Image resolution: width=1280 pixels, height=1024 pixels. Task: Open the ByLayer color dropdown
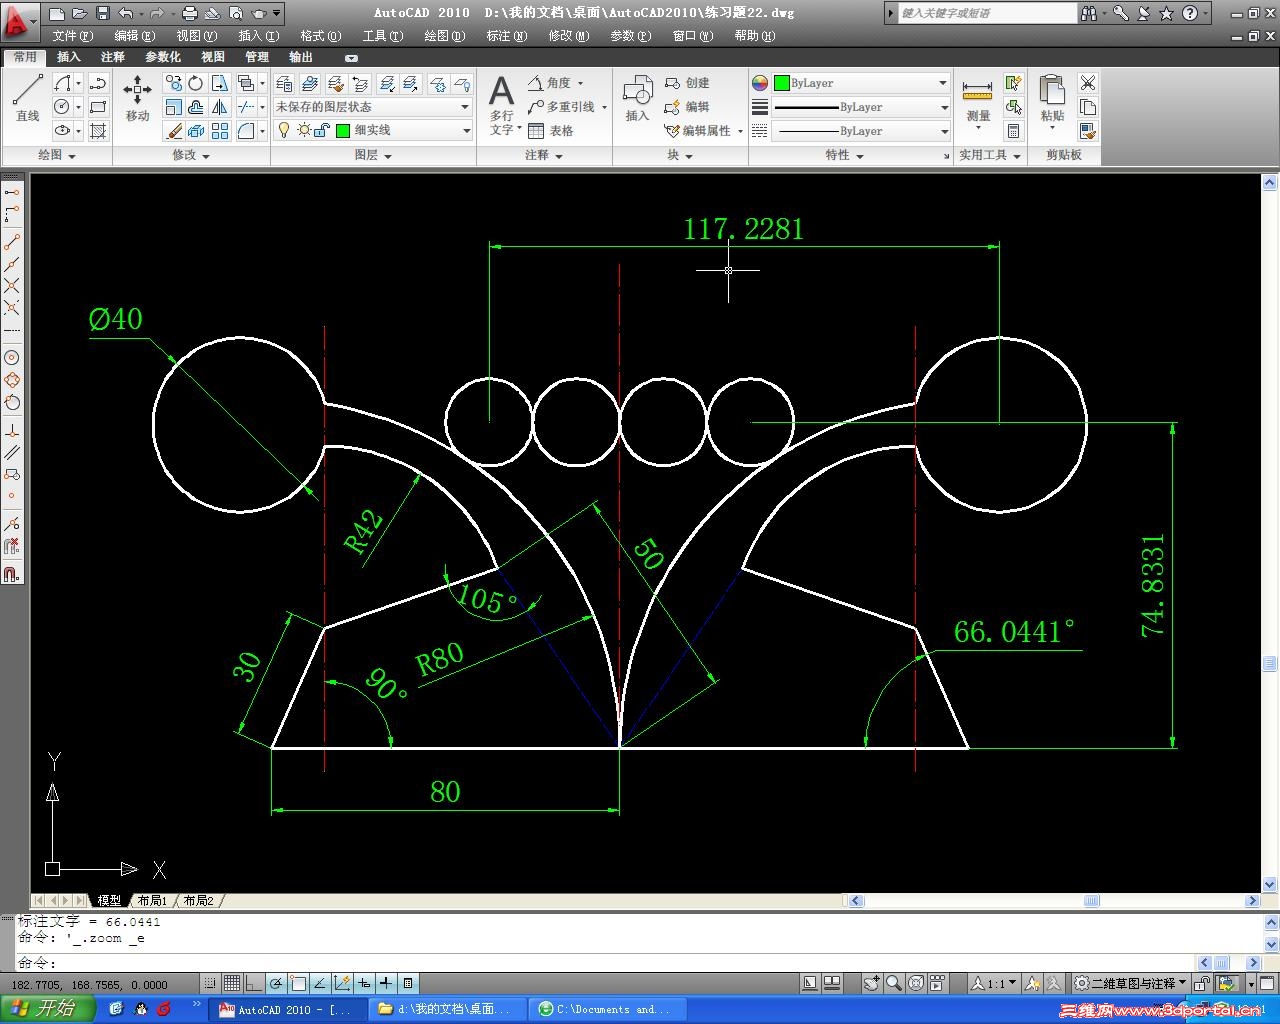[861, 83]
